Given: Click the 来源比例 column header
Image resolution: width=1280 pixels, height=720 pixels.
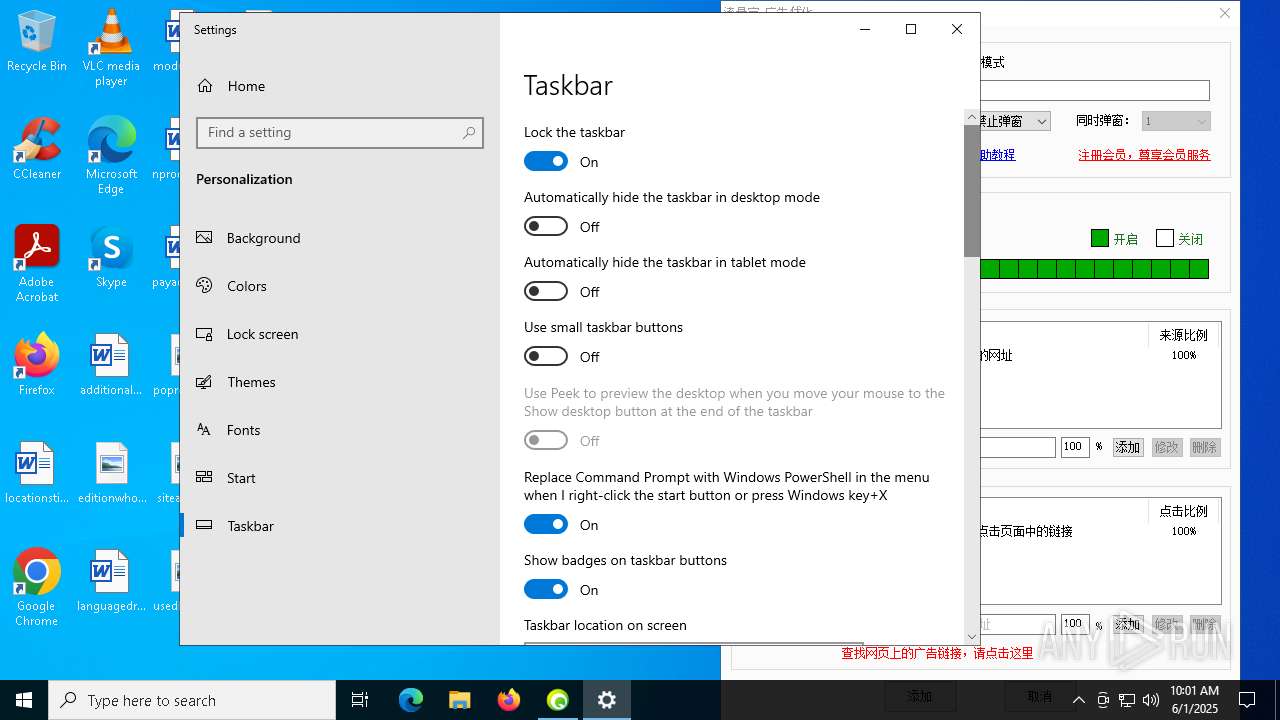Looking at the screenshot, I should click(1184, 335).
